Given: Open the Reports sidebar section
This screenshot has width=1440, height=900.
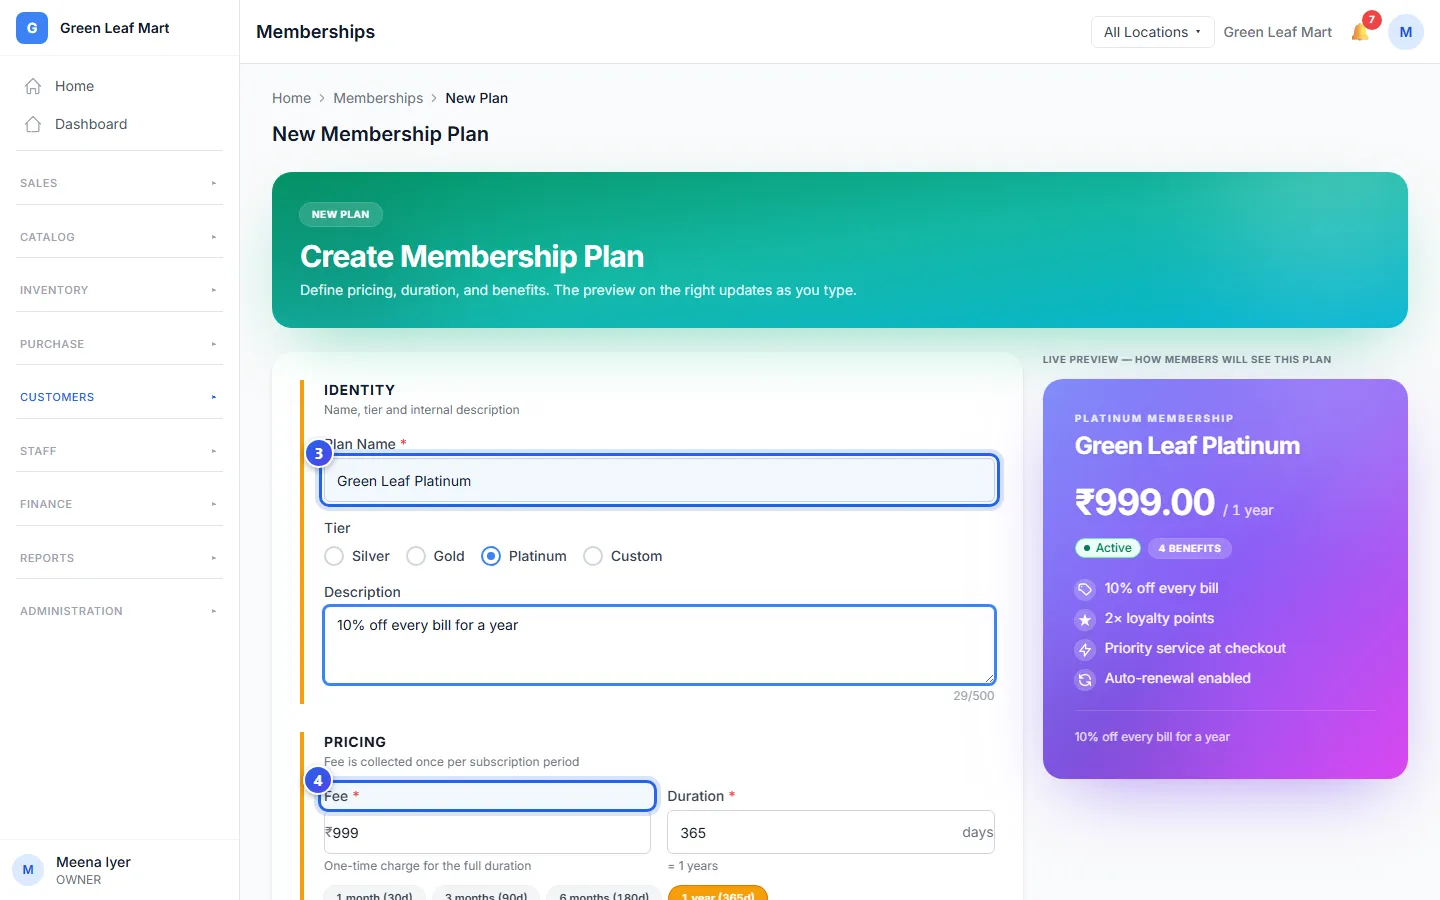Looking at the screenshot, I should [119, 558].
